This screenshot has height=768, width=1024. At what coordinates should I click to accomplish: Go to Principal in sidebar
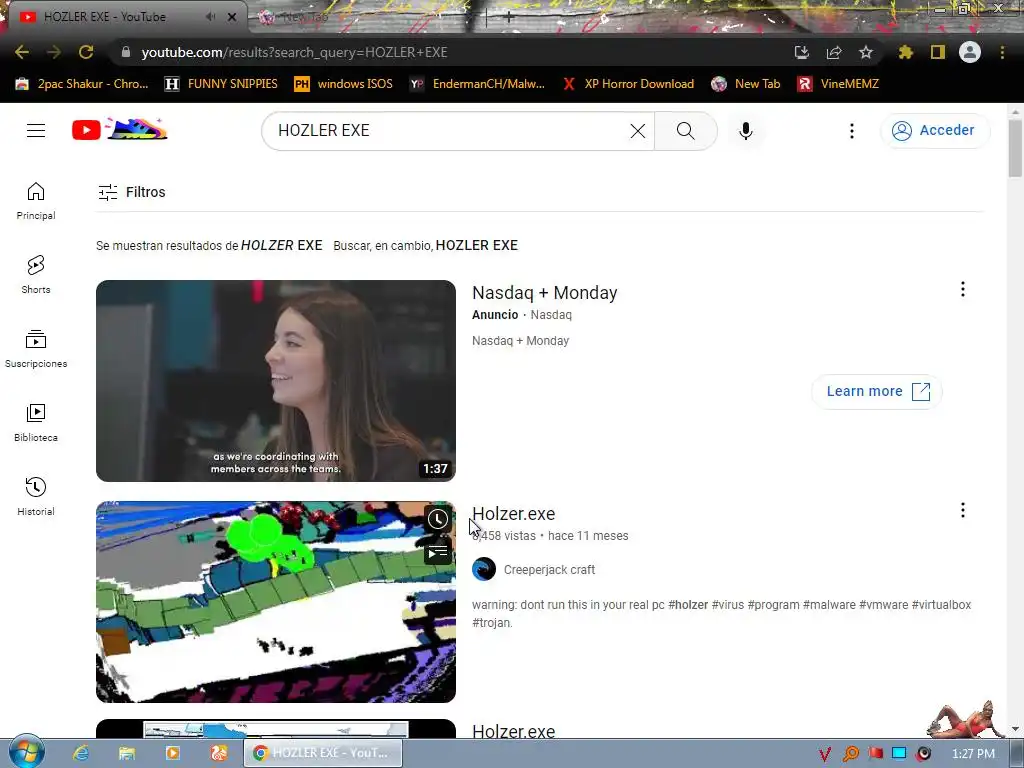[x=36, y=200]
